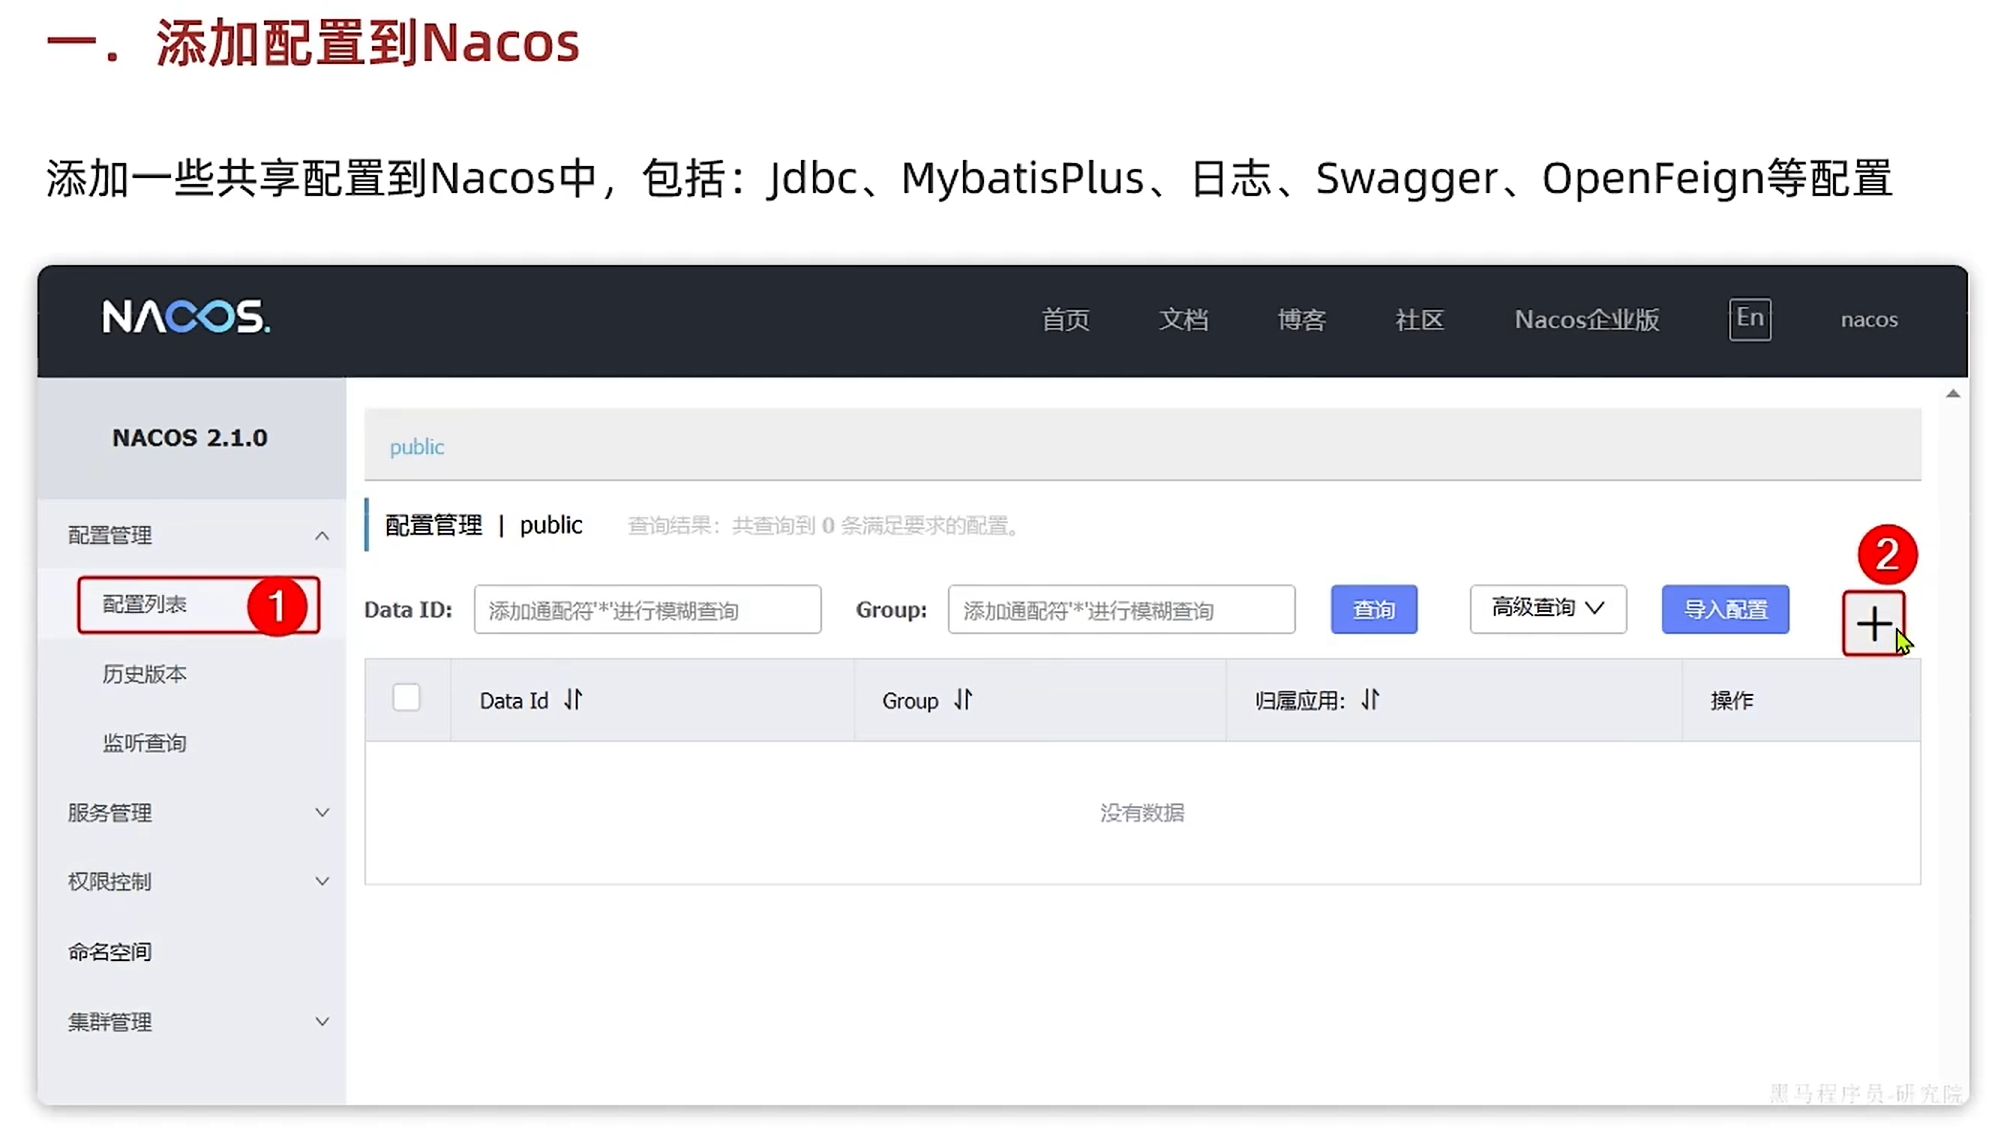
Task: Select the public namespace tab
Action: click(x=417, y=446)
